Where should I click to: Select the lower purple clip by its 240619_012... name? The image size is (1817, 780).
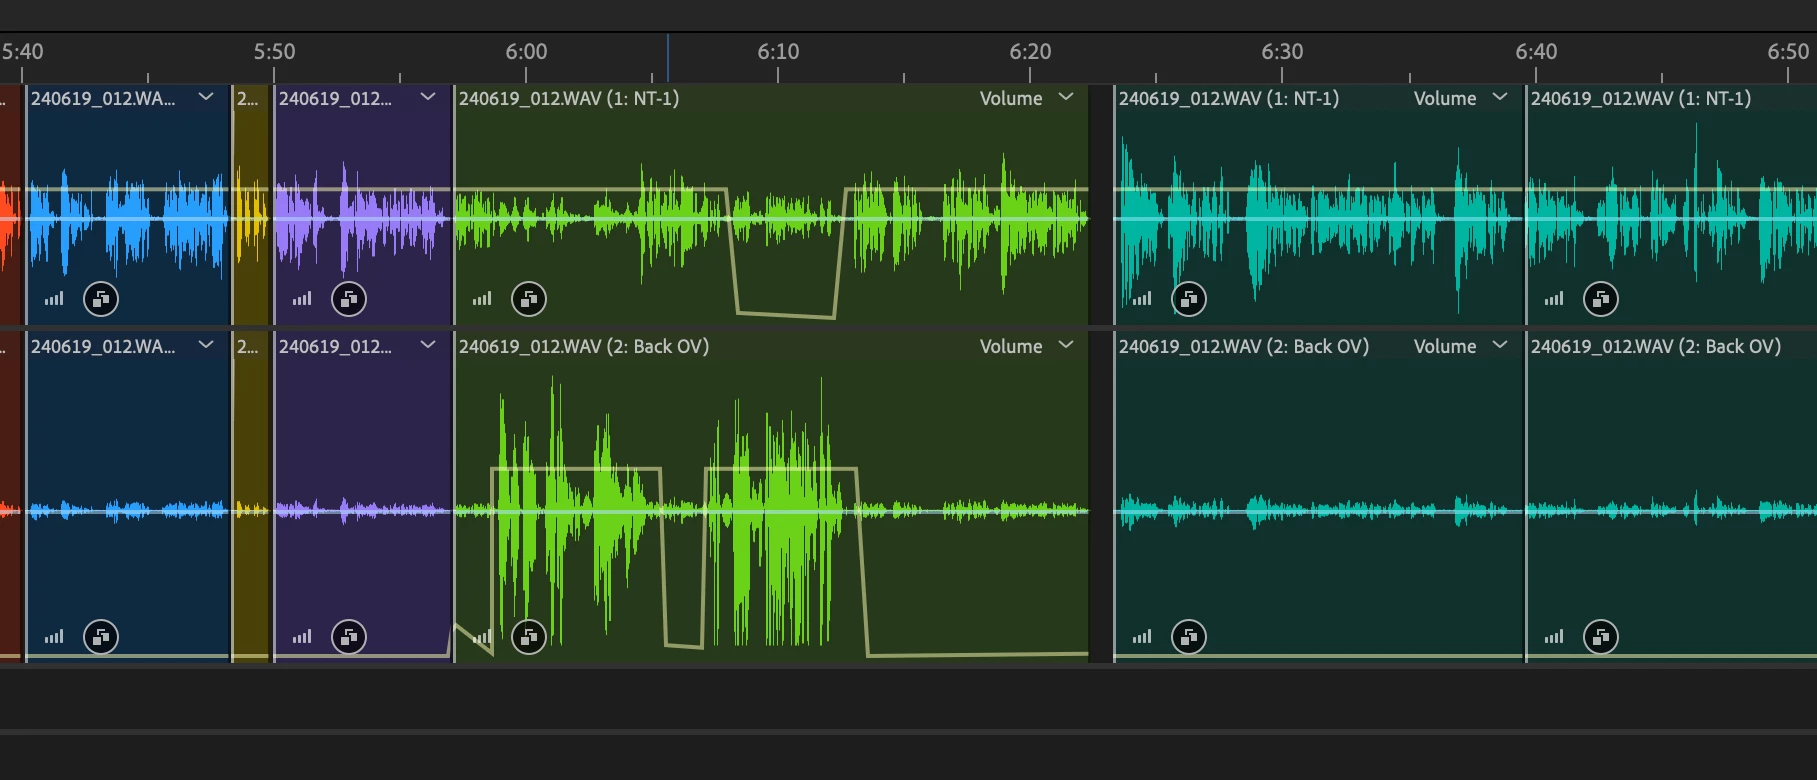(335, 346)
